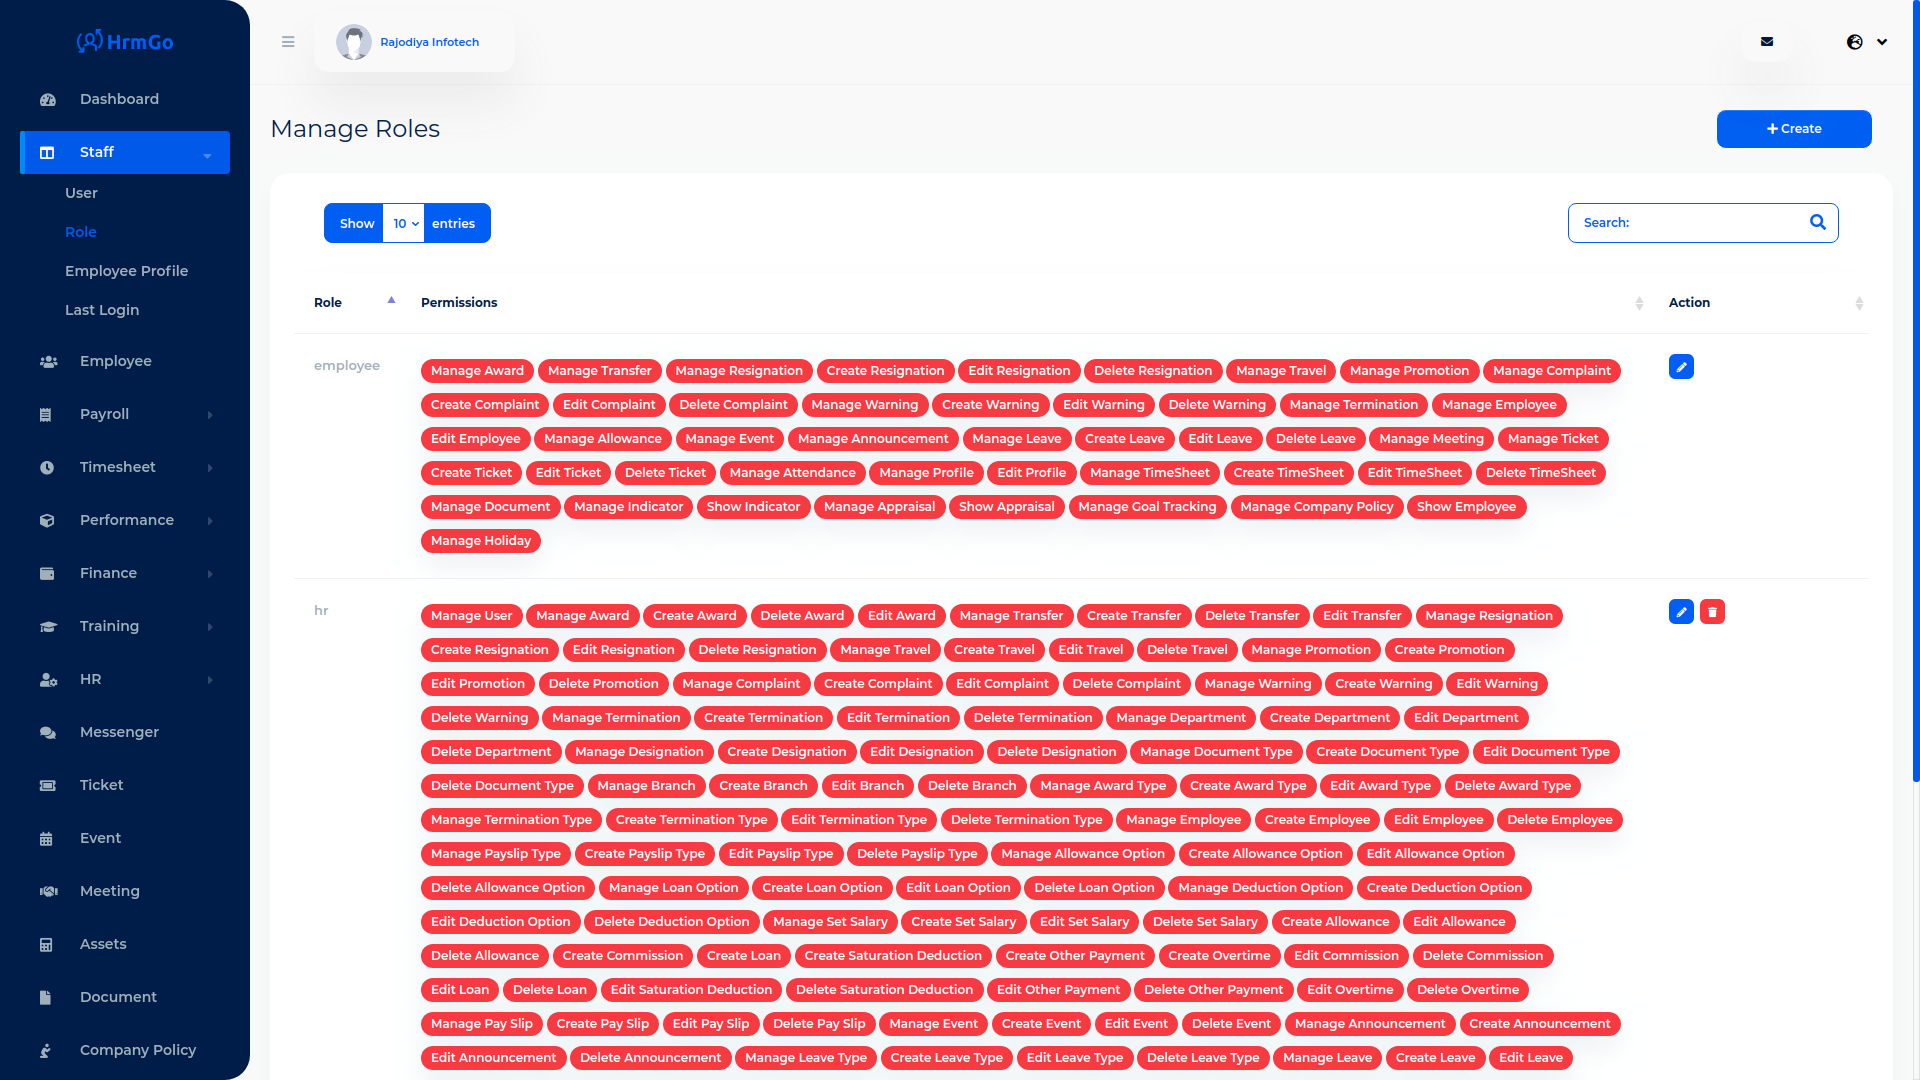The height and width of the screenshot is (1080, 1920).
Task: Delete the hr role with trash icon
Action: pyautogui.click(x=1712, y=612)
